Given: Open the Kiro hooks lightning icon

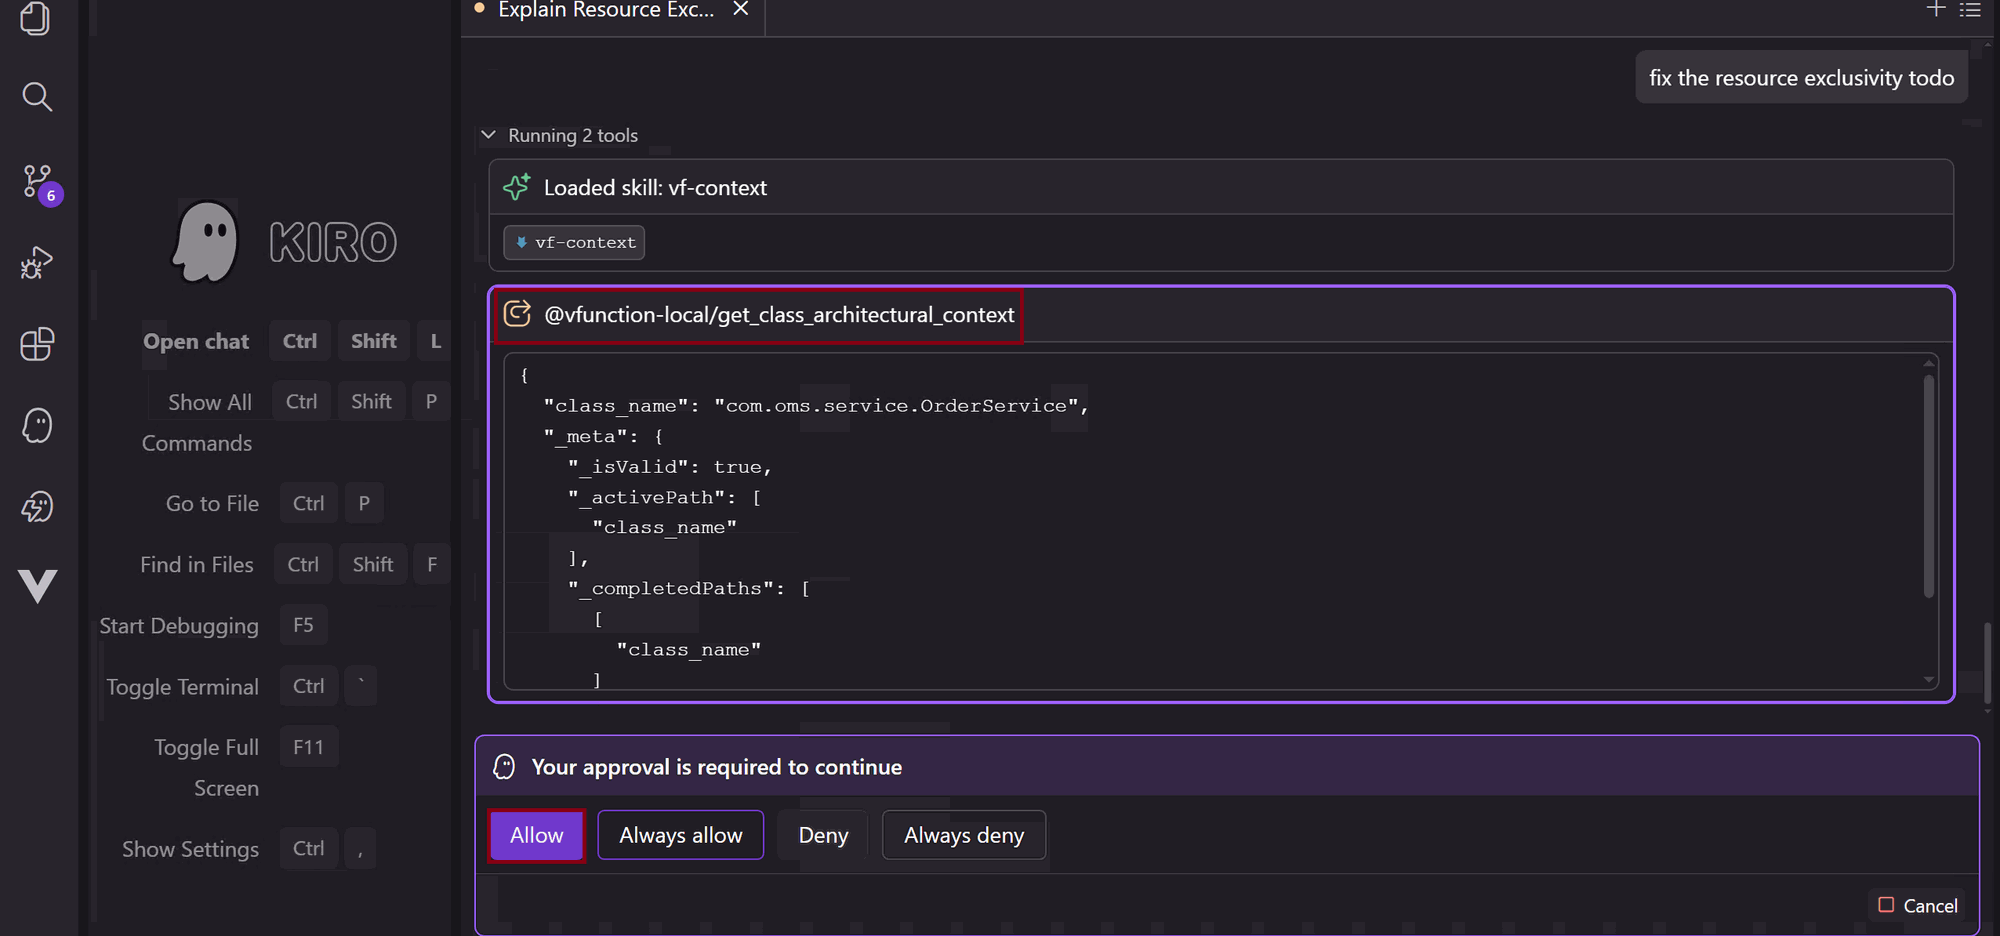Looking at the screenshot, I should click(37, 507).
